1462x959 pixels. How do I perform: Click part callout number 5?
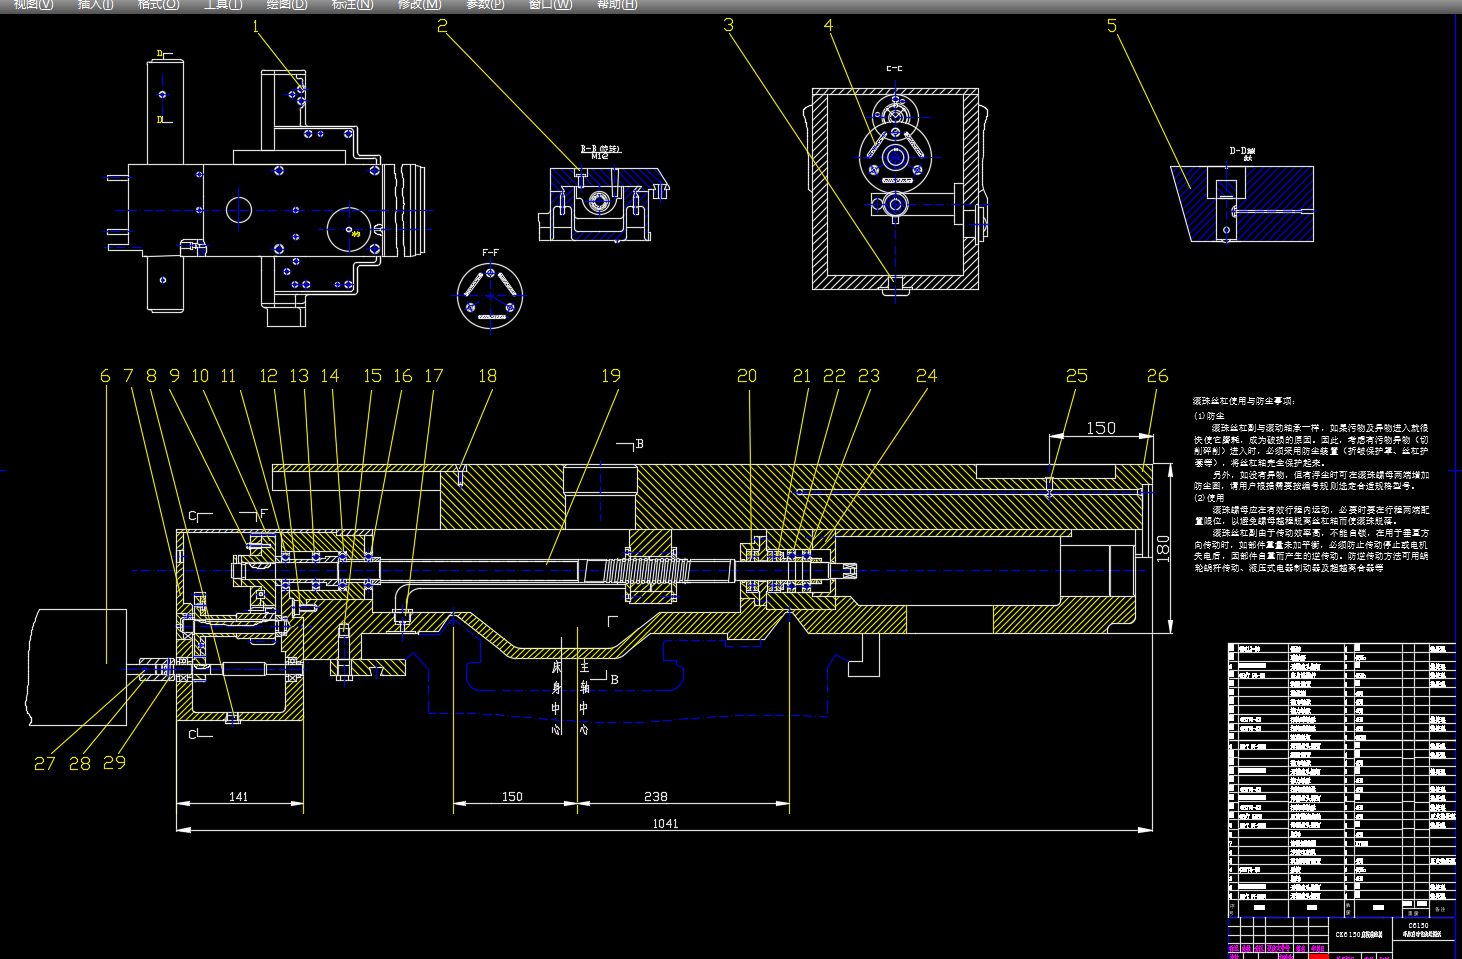tap(1112, 26)
